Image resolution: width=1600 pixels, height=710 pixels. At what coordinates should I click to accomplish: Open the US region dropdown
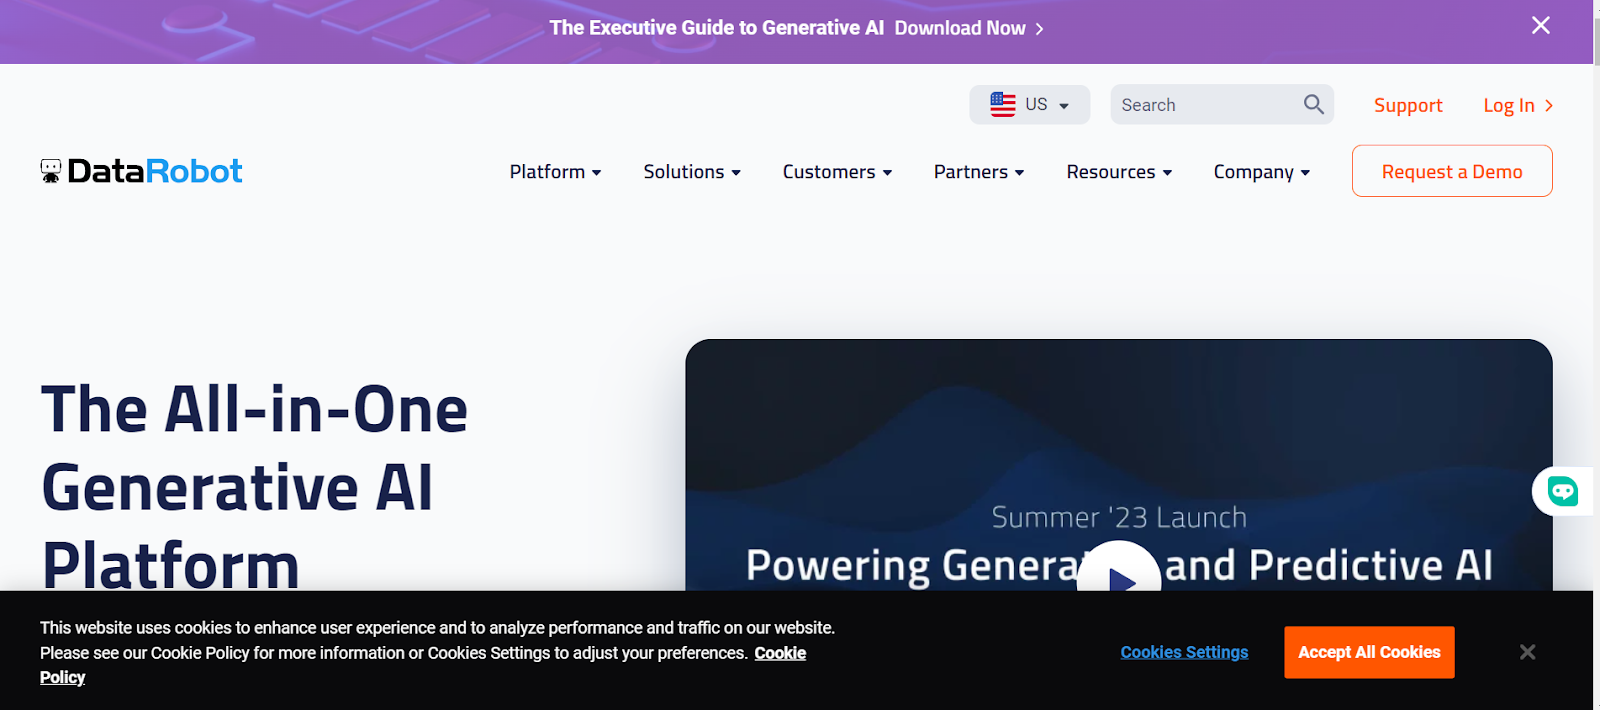(x=1029, y=104)
